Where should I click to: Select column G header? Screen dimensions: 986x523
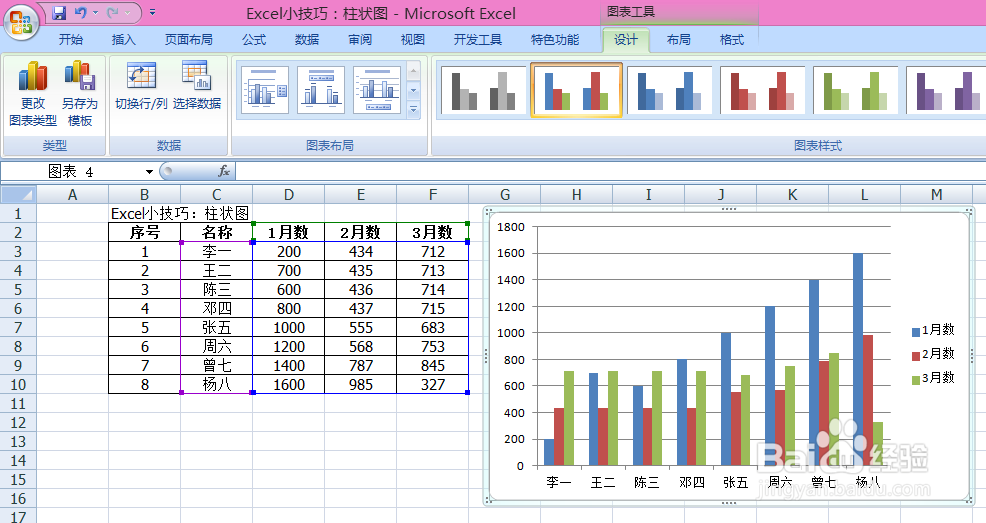point(504,194)
